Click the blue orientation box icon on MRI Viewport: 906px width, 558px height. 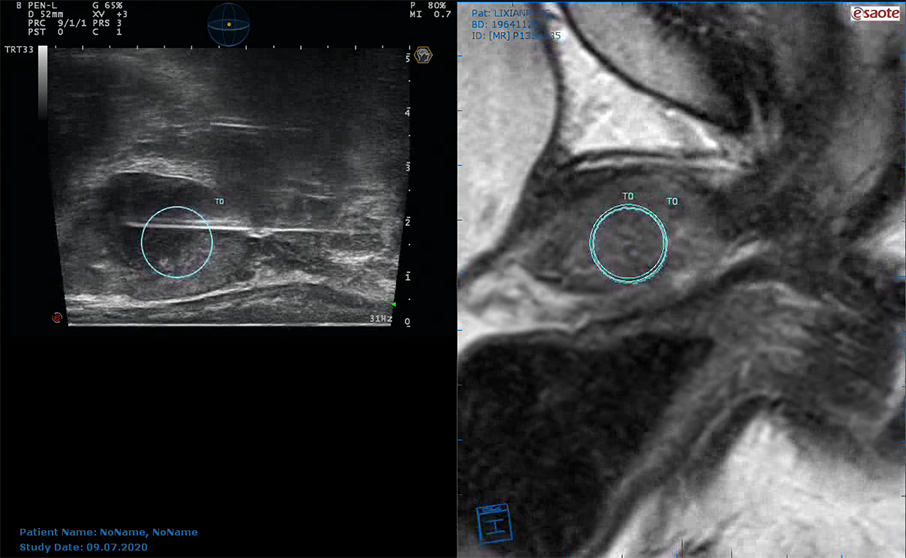coord(494,523)
